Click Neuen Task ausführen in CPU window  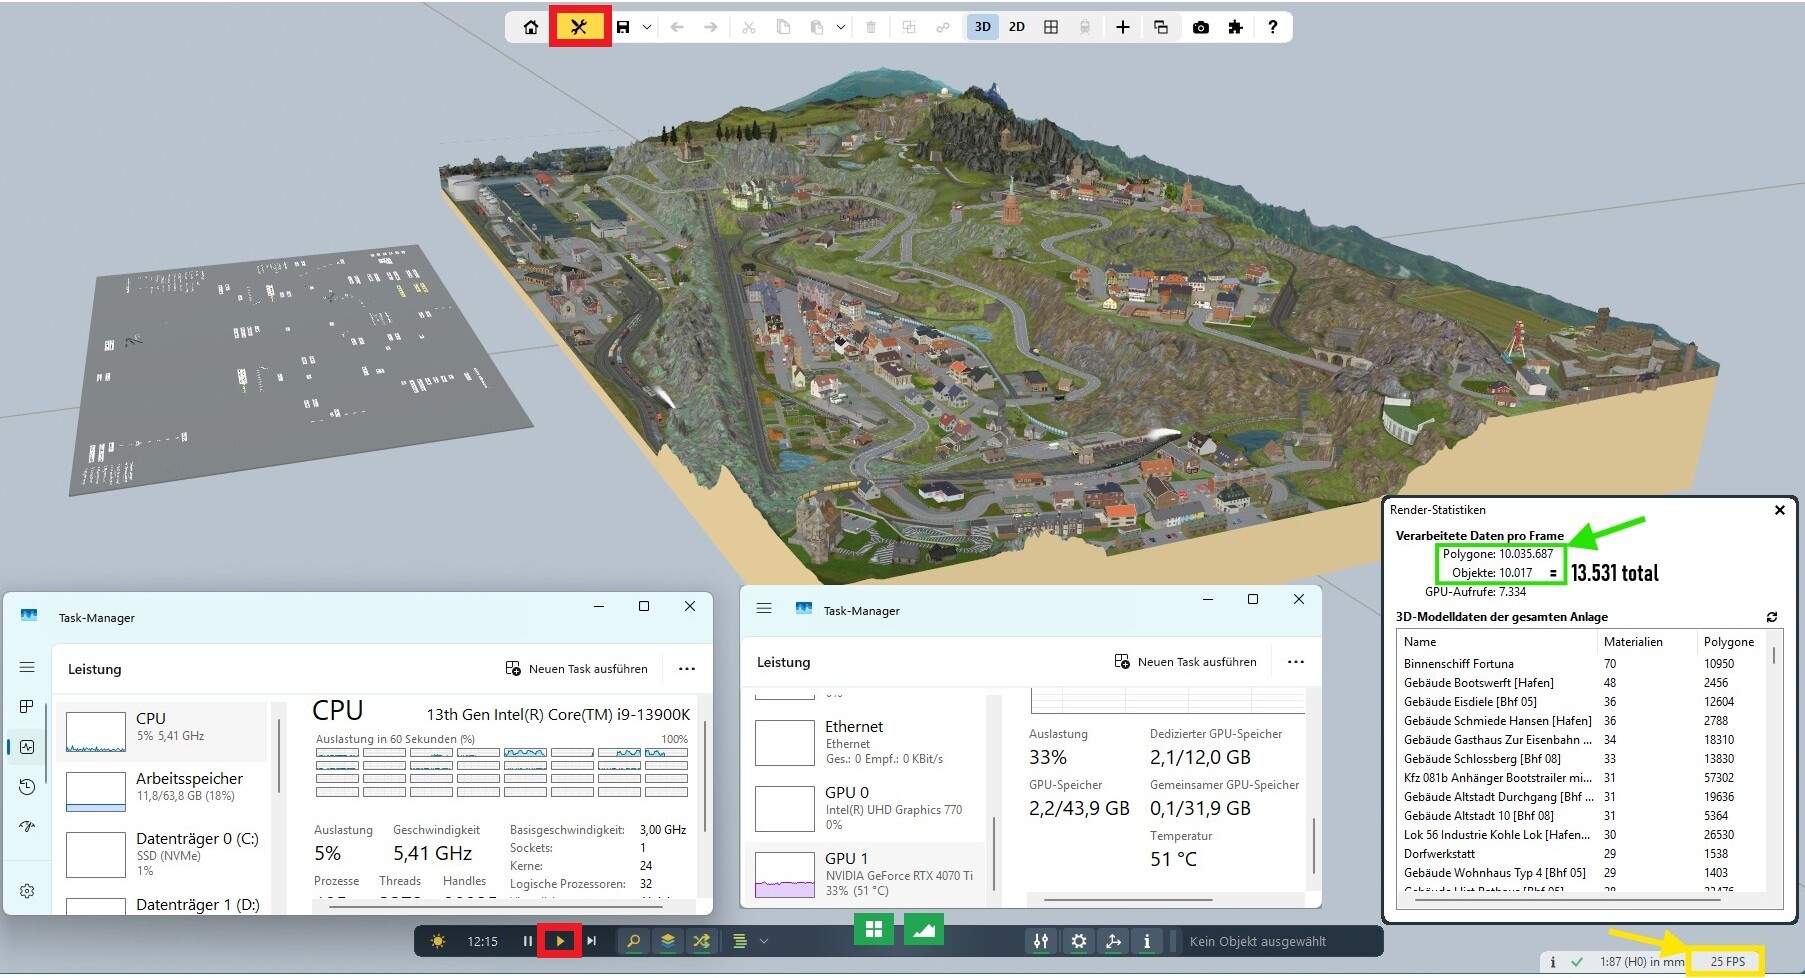click(x=577, y=669)
